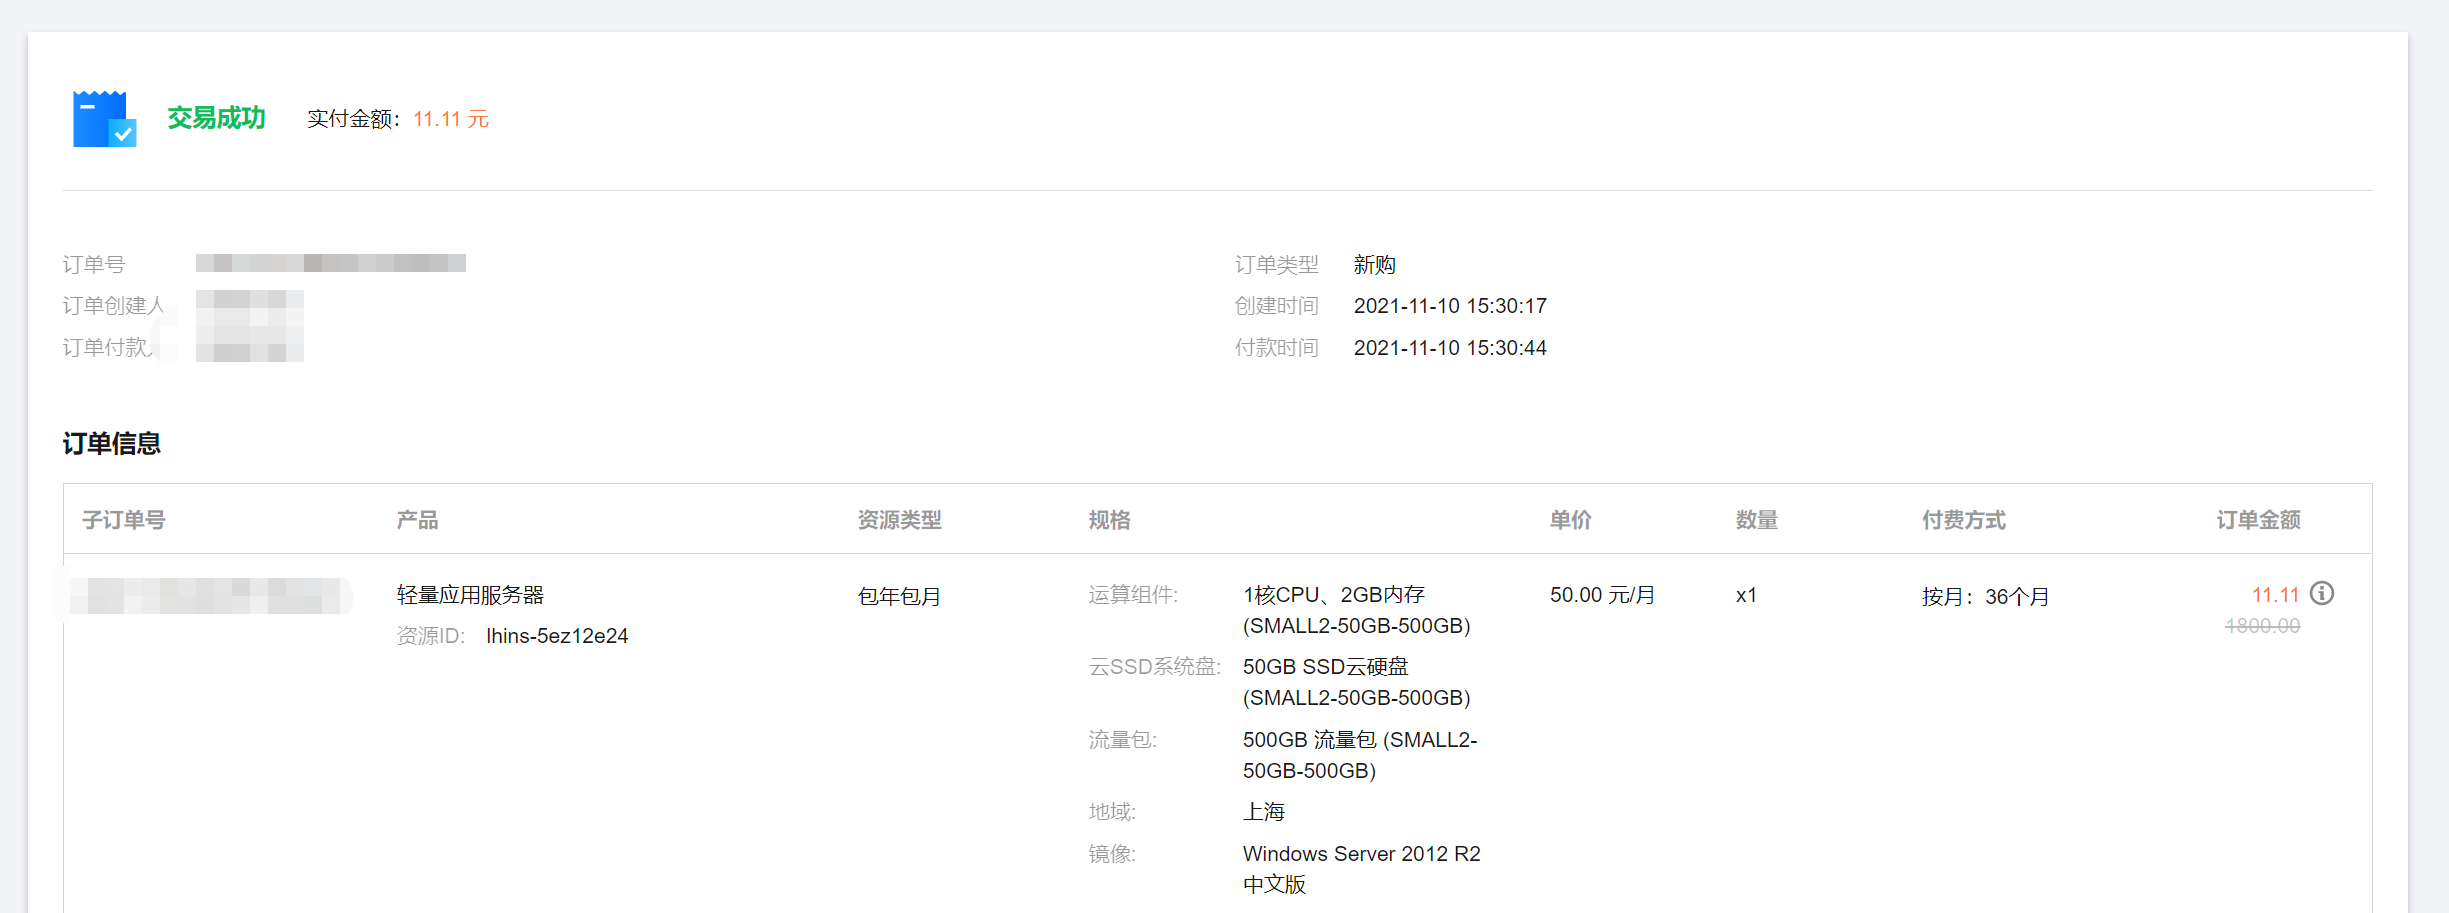Select the 实付金额 label
Screen dimensions: 2449x913
[x=353, y=119]
